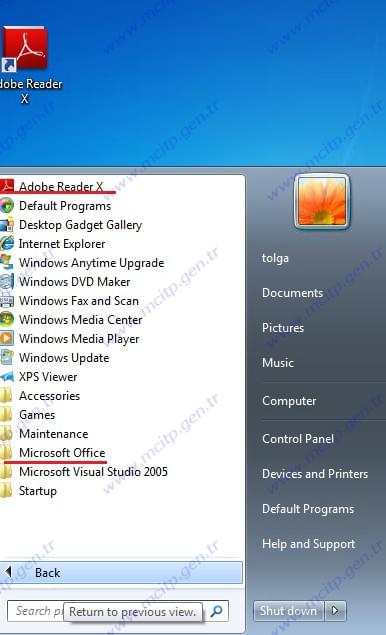Click the magnifier search icon in the search box
The height and width of the screenshot is (635, 386).
[x=217, y=611]
